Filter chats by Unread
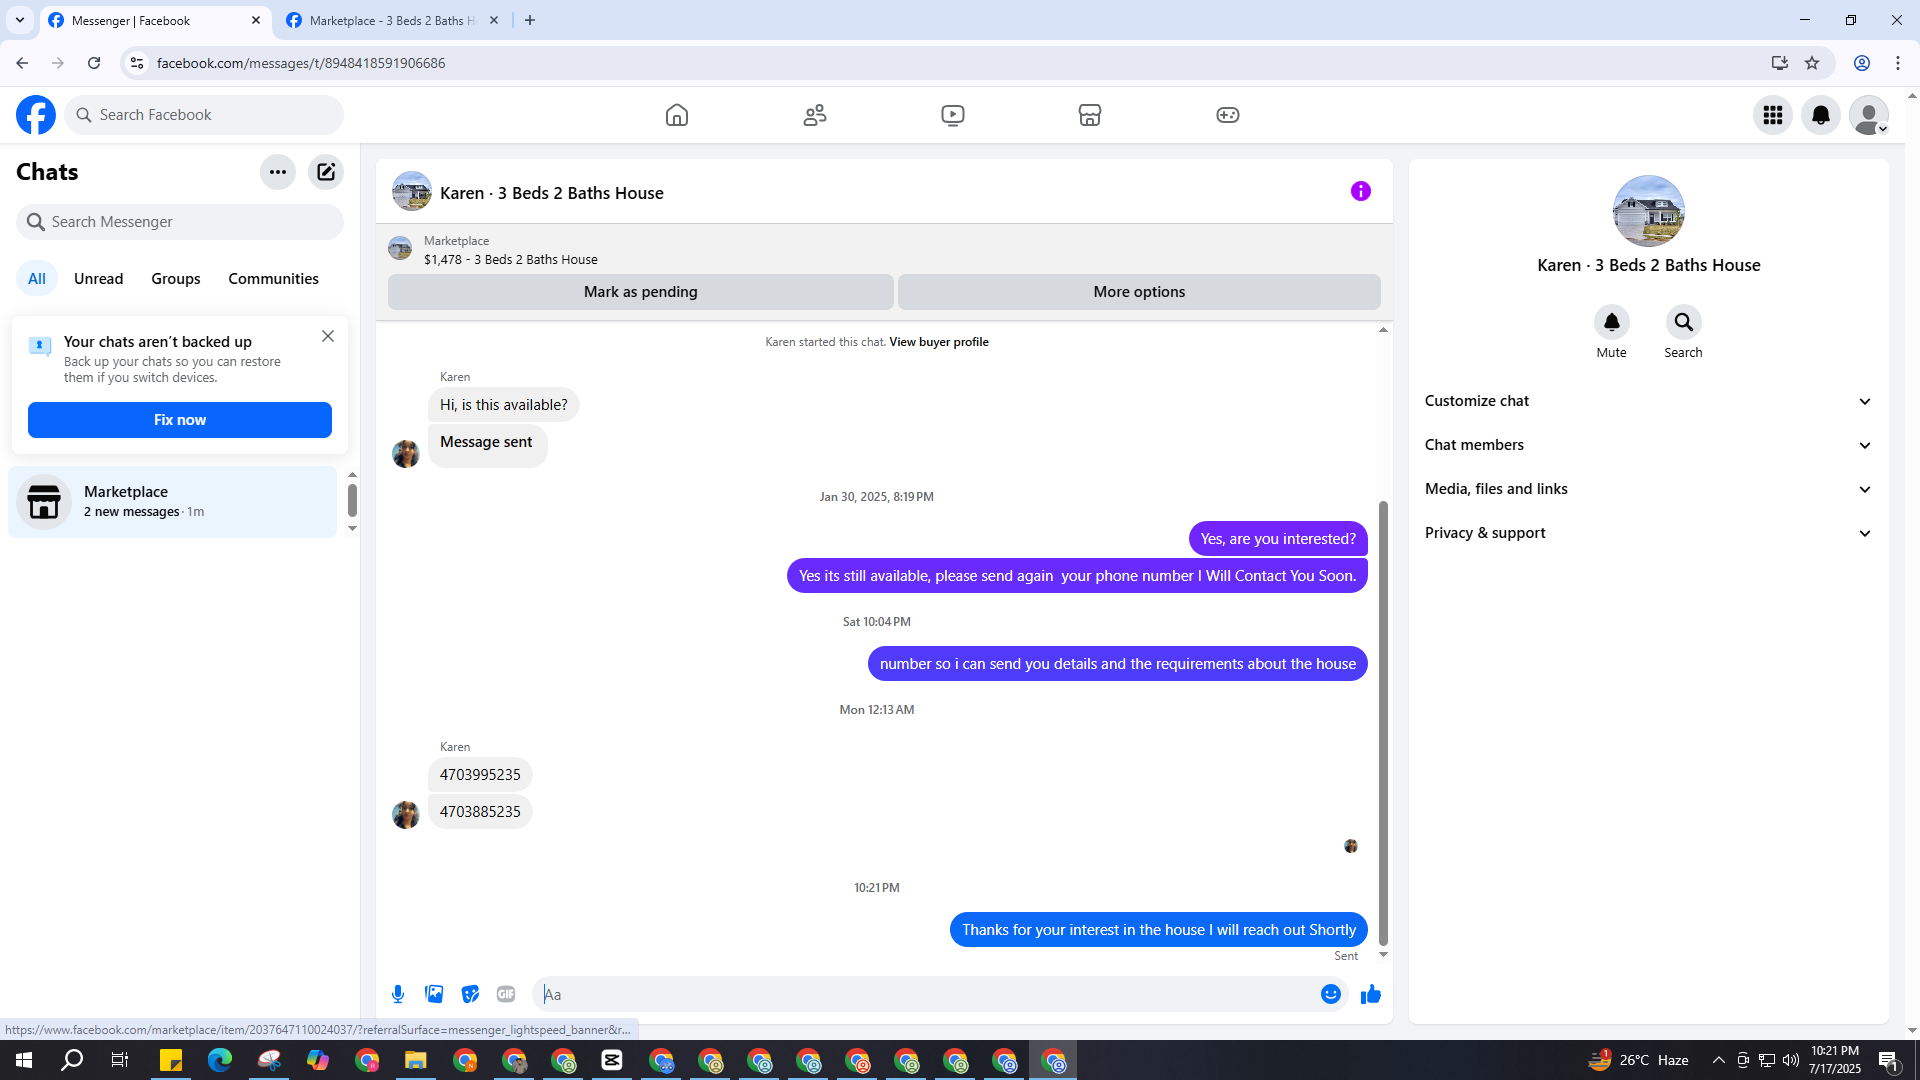The image size is (1920, 1080). pyautogui.click(x=99, y=279)
